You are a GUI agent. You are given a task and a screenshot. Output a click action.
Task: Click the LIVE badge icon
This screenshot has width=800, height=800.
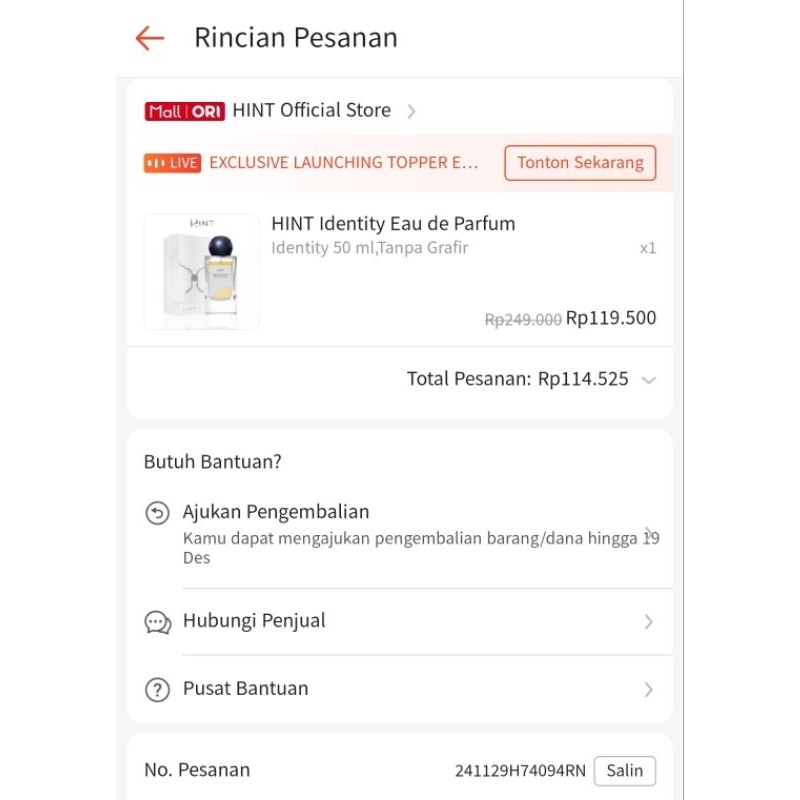(x=172, y=163)
